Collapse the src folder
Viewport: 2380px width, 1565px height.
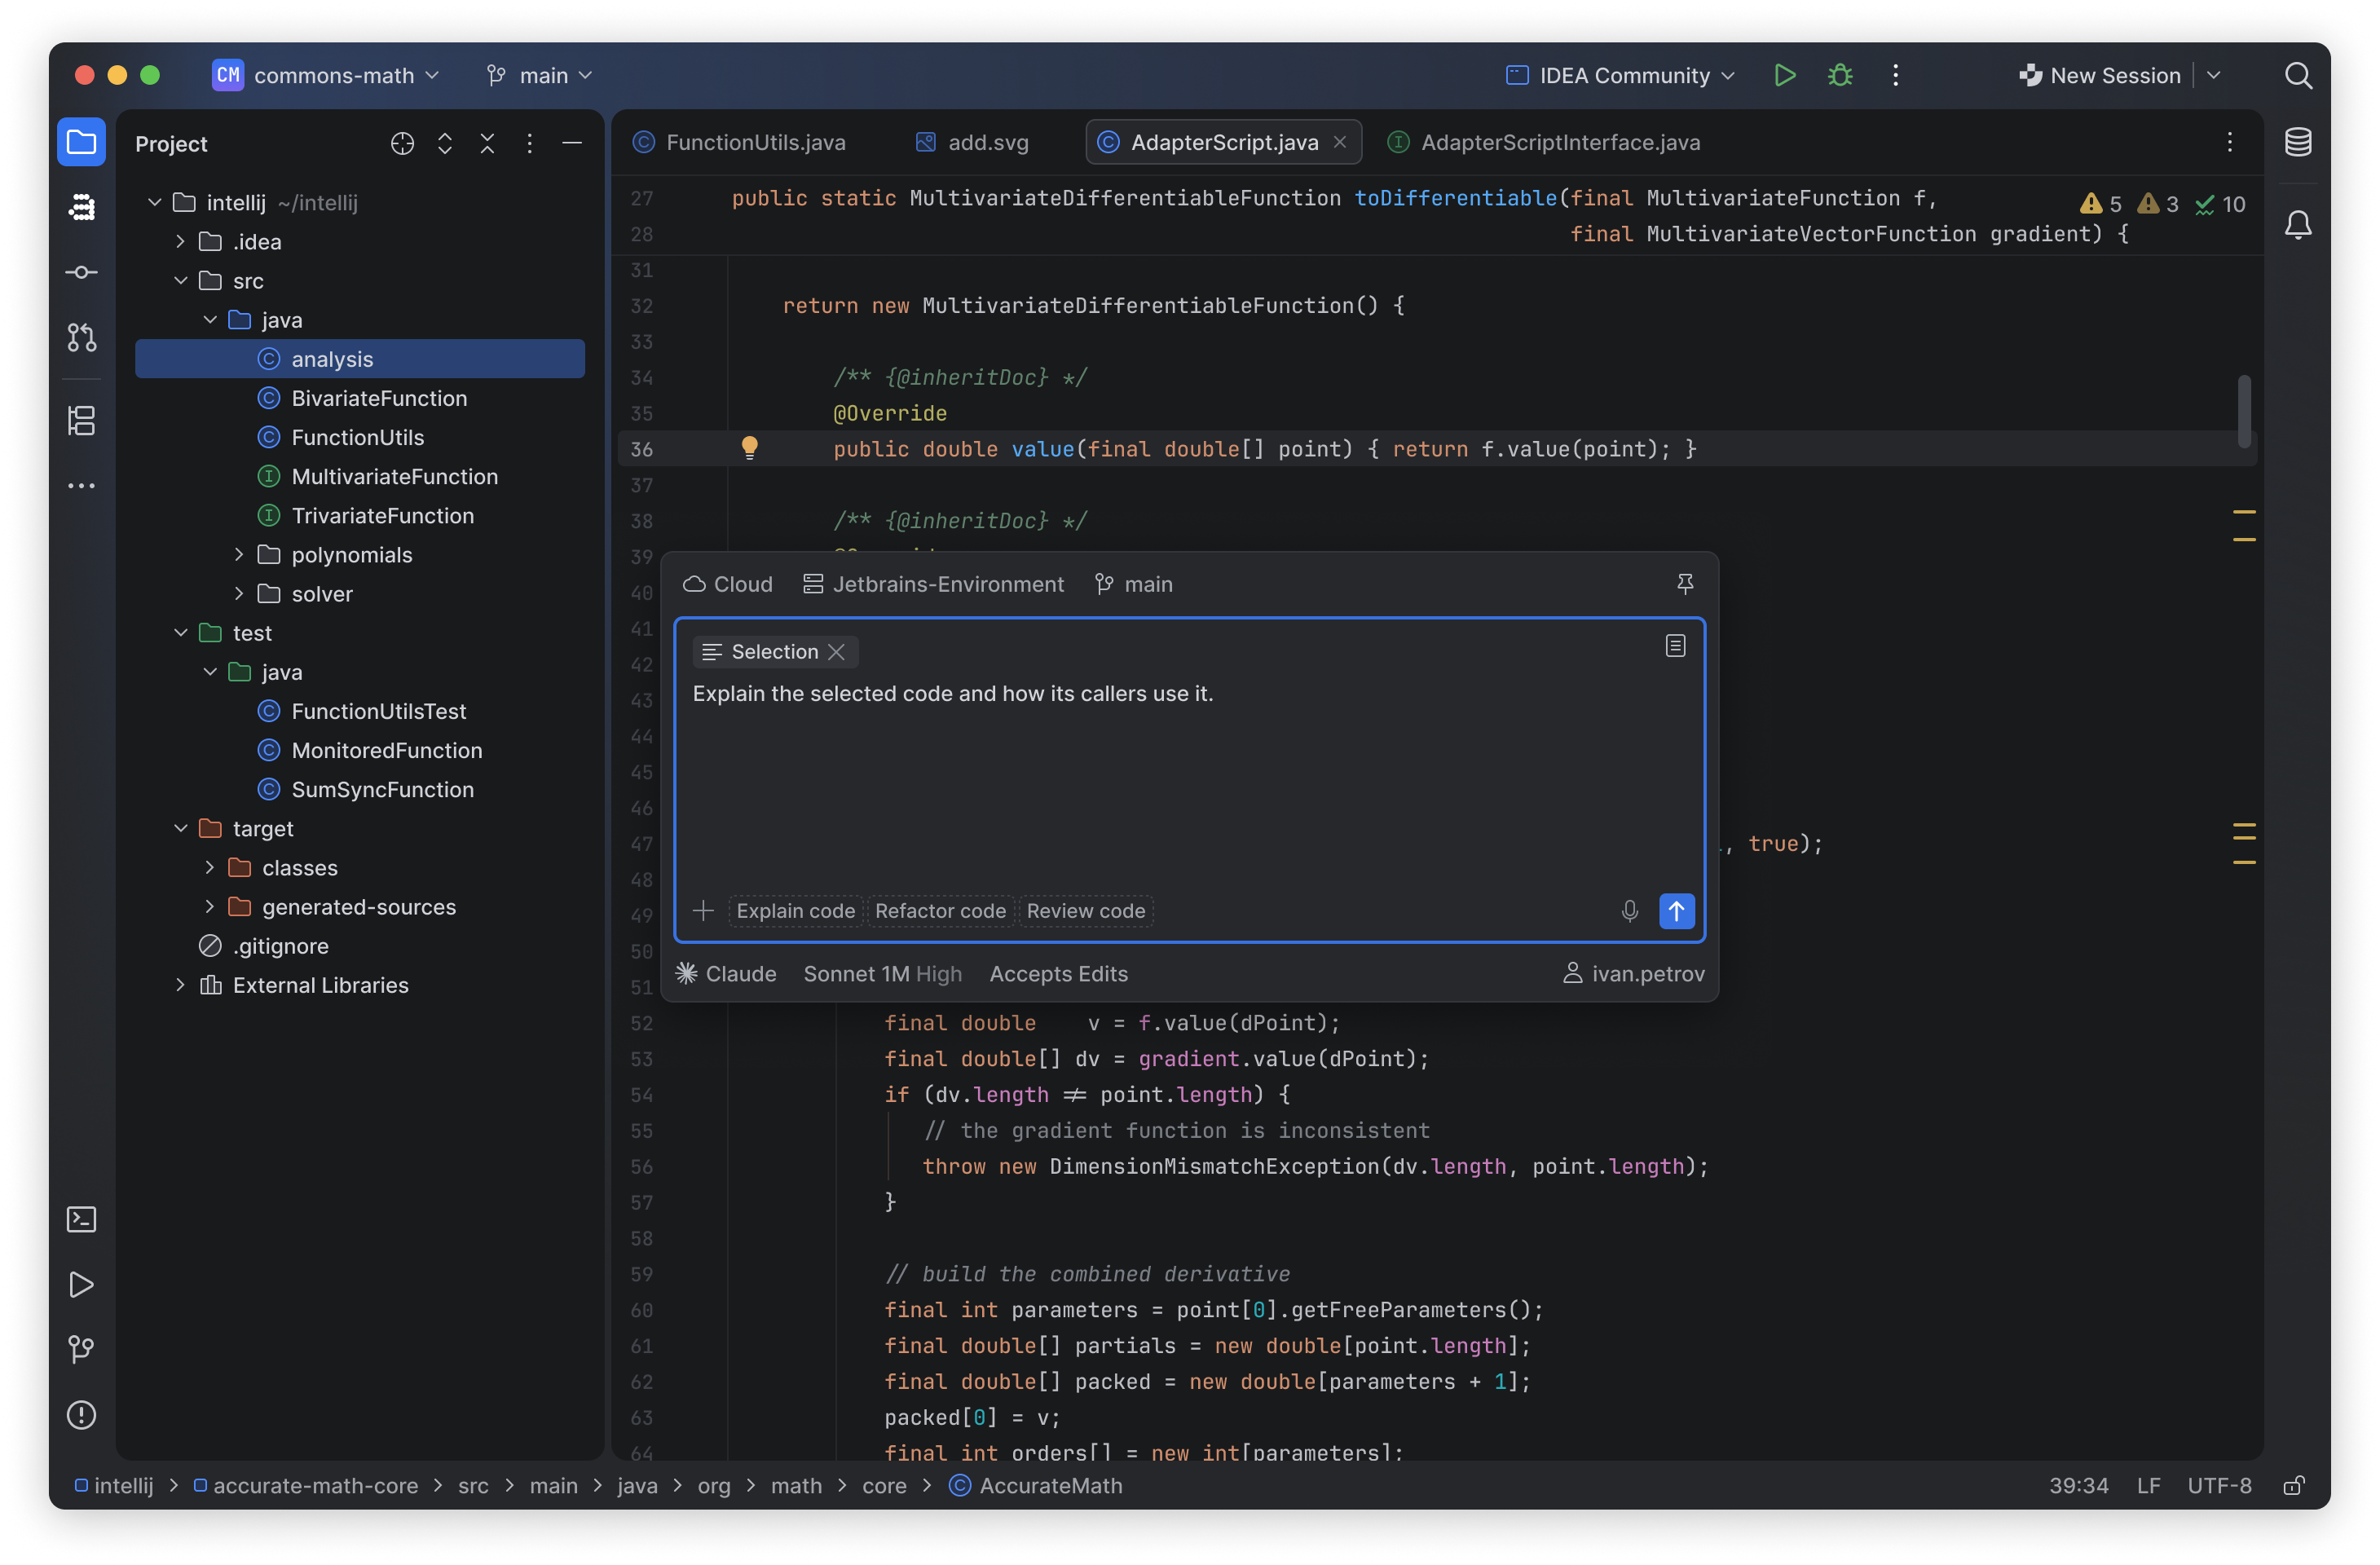click(180, 281)
